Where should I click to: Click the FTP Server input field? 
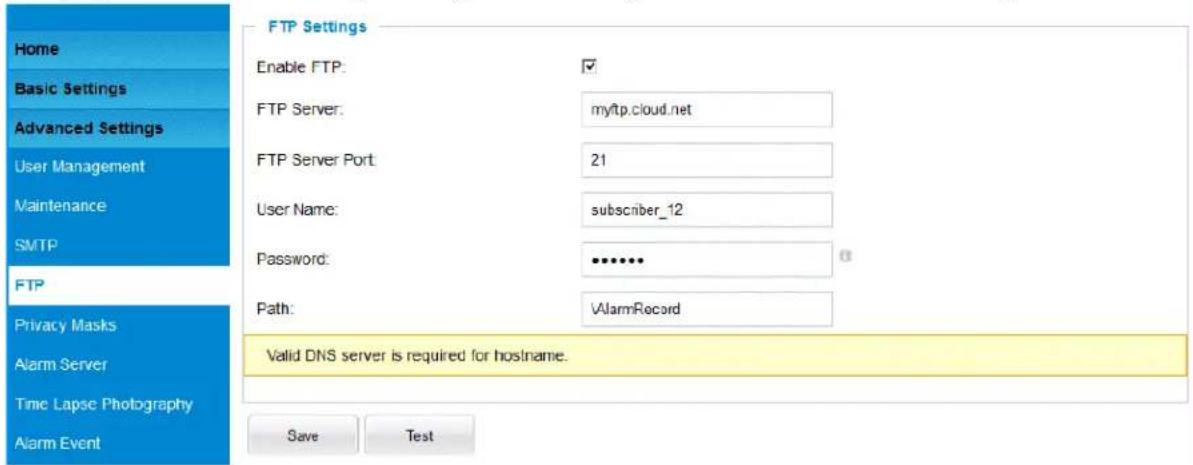pos(706,110)
